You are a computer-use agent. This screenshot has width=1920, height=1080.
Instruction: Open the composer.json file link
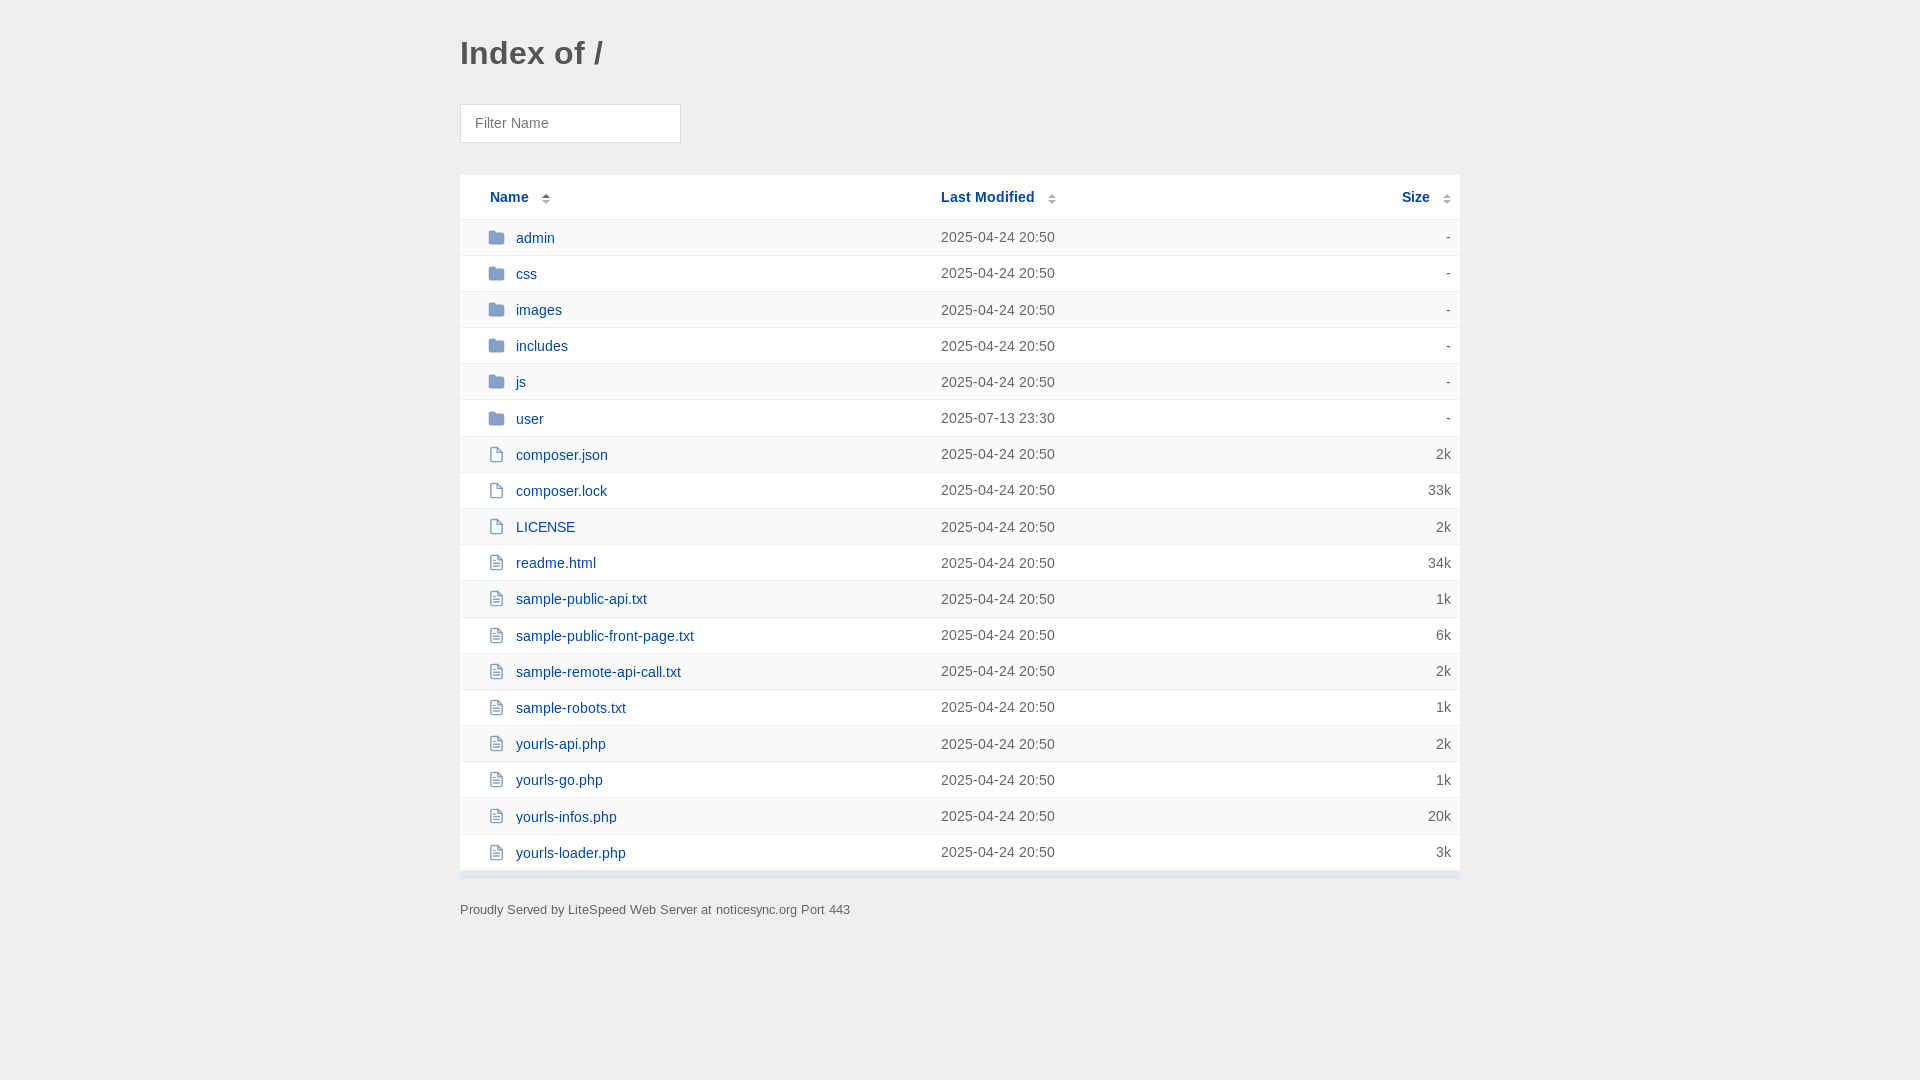coord(562,455)
